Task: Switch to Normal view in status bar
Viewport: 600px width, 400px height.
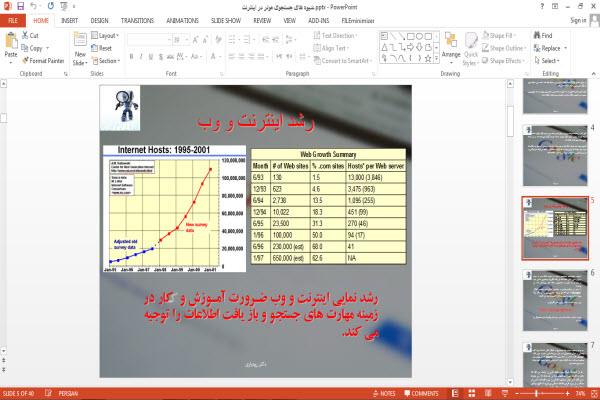Action: 455,393
